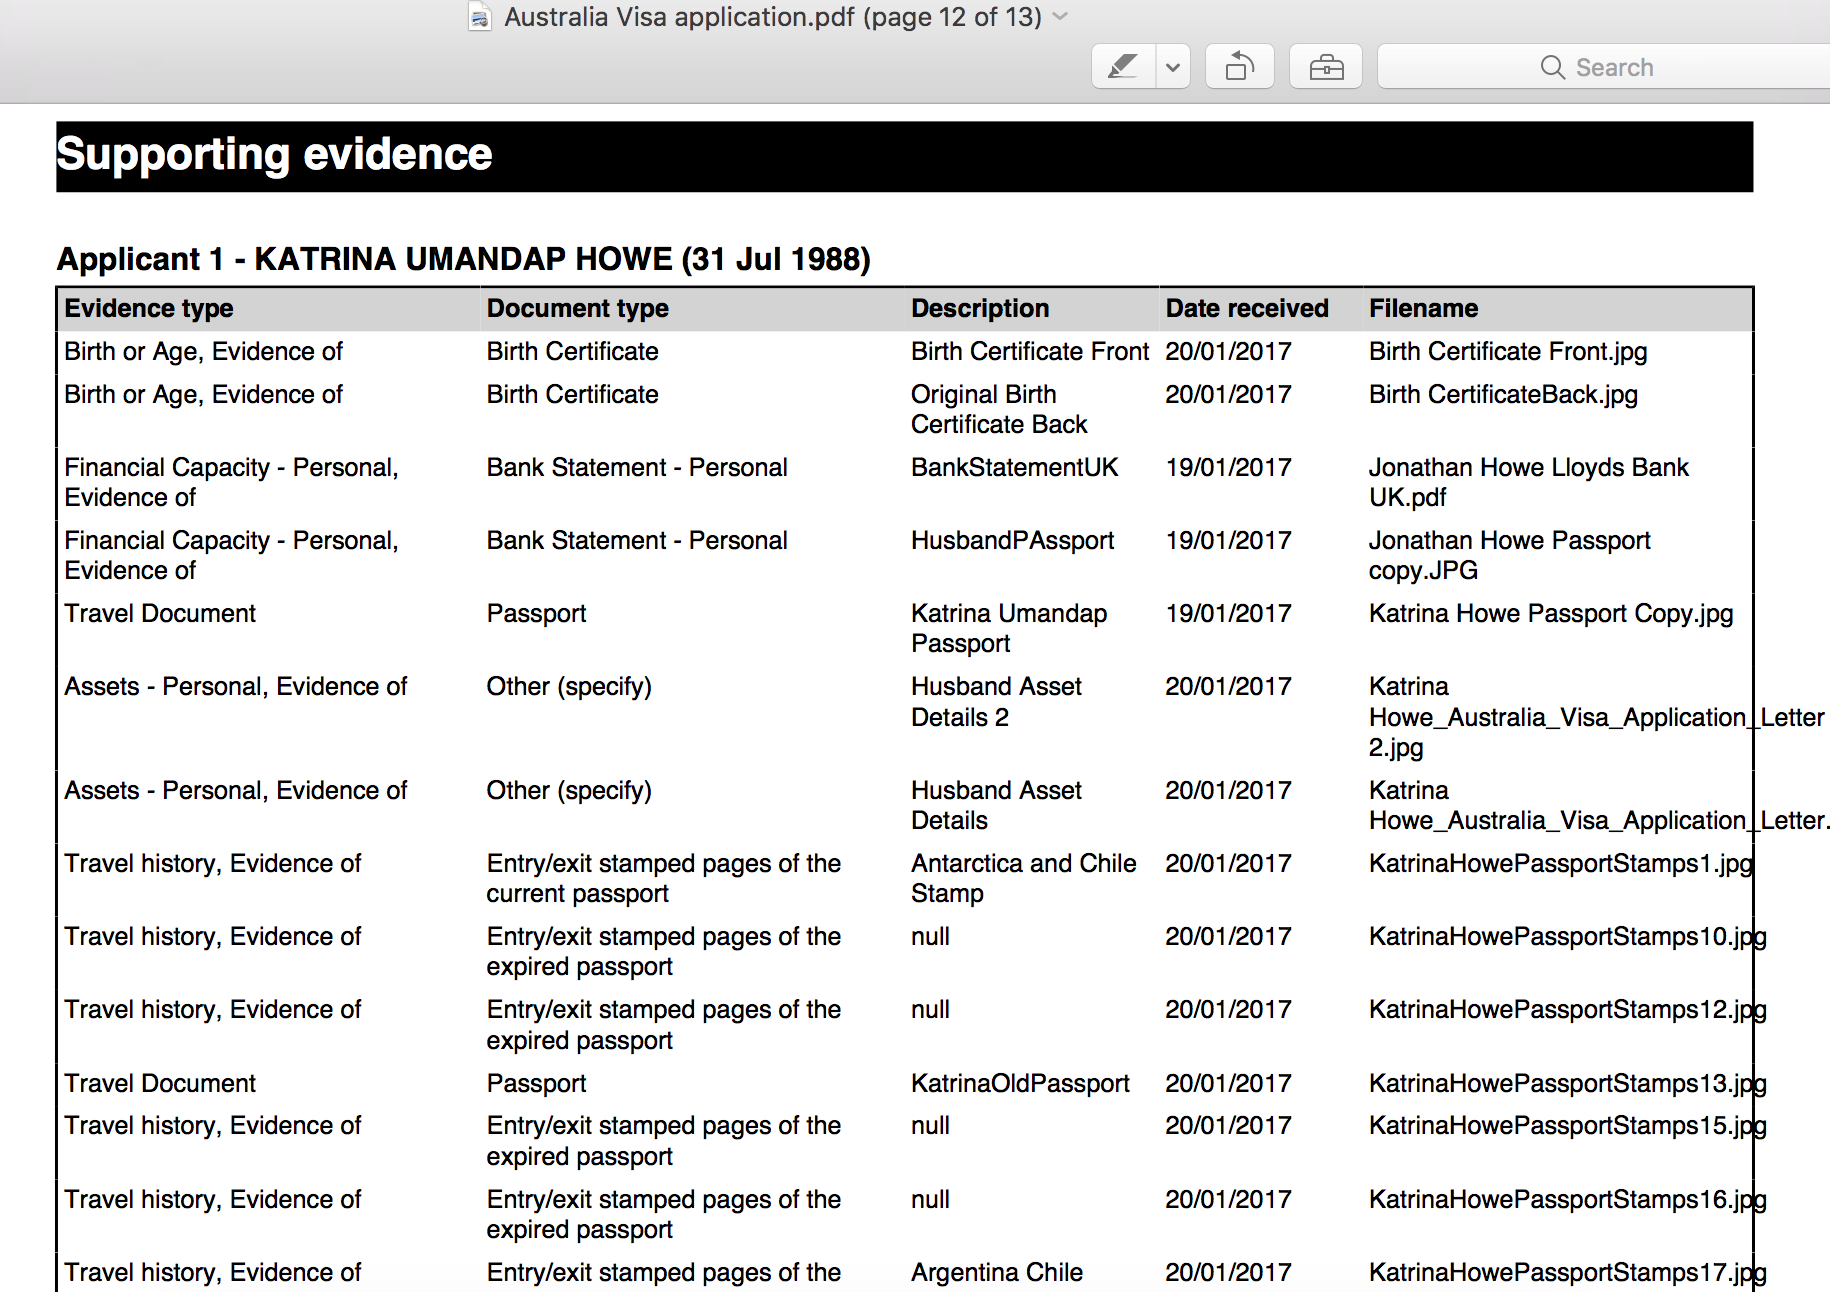Click the Original Birth Certificate Back description
Viewport: 1830px width, 1292px height.
click(x=999, y=410)
